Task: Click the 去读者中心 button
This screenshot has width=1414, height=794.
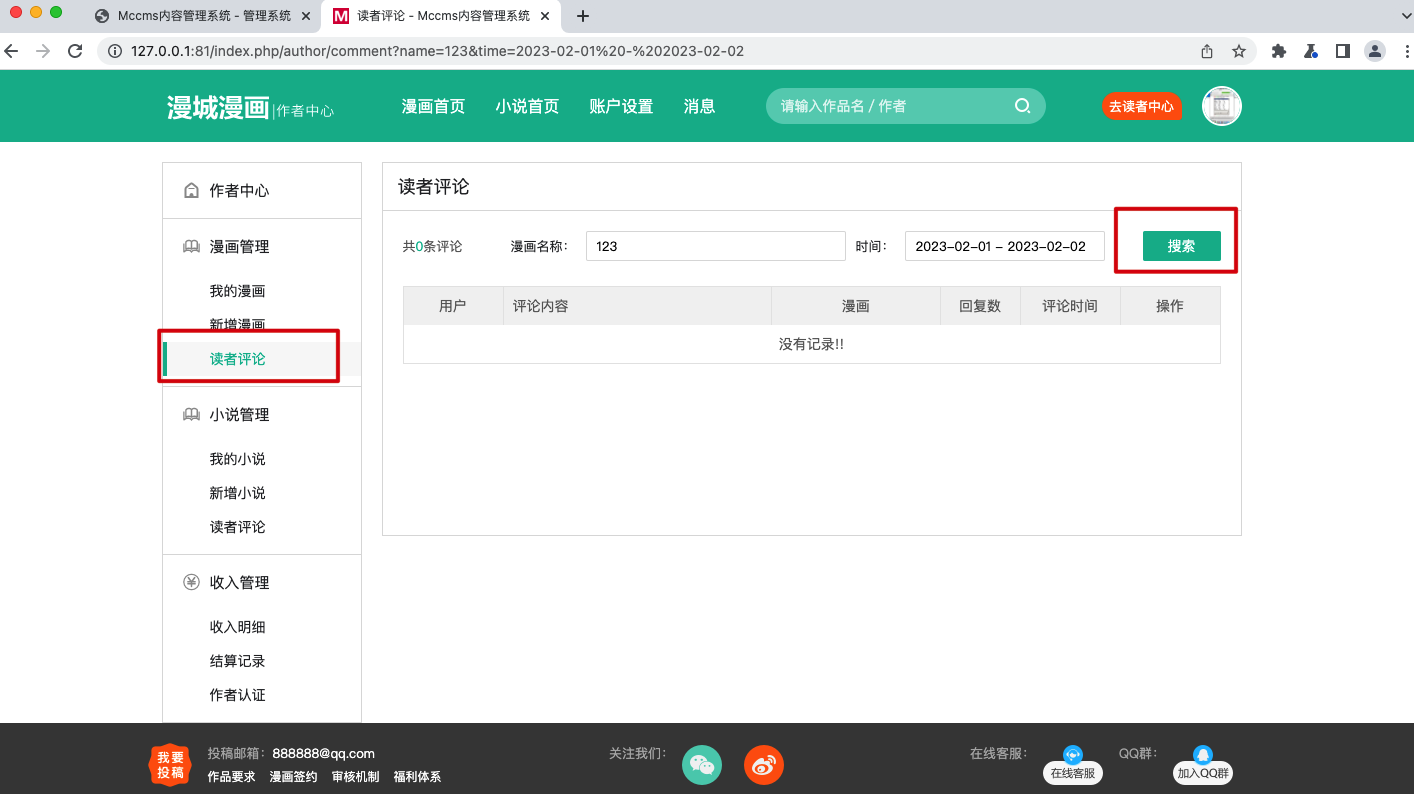Action: (1142, 106)
